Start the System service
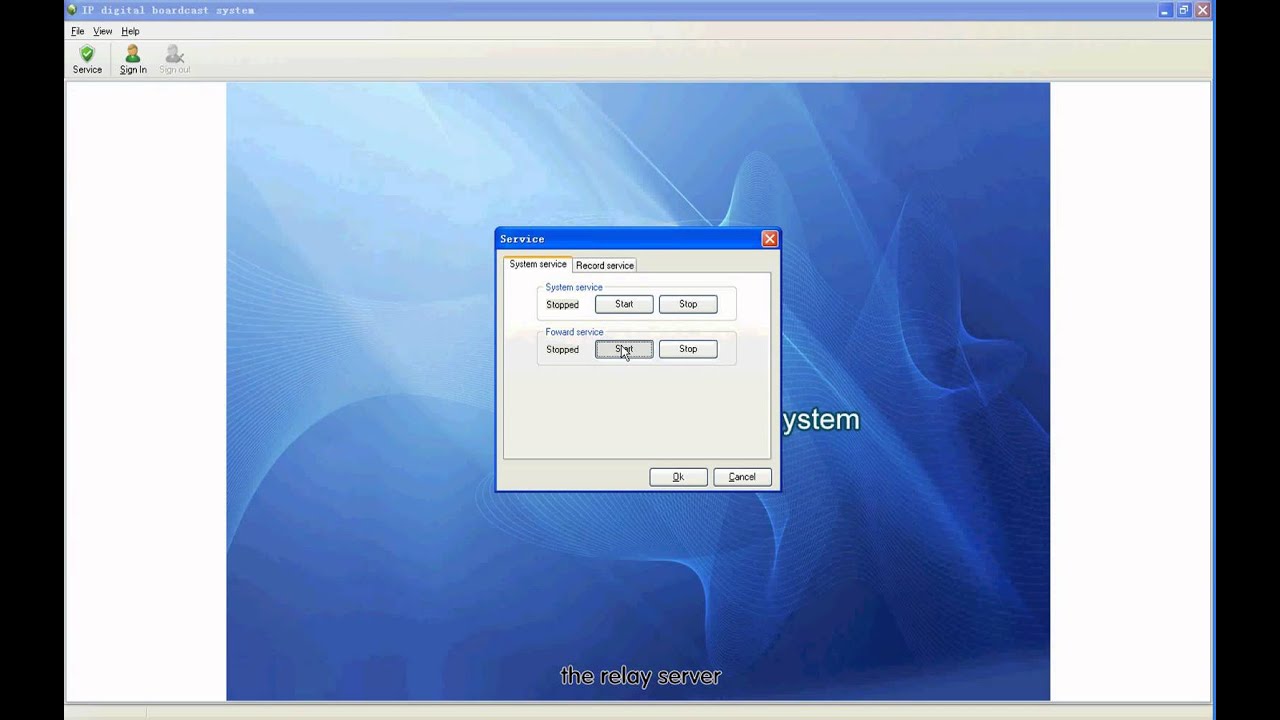The height and width of the screenshot is (720, 1280). (624, 304)
